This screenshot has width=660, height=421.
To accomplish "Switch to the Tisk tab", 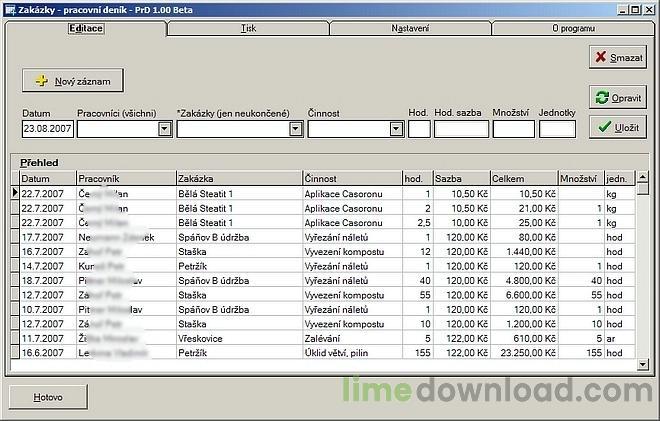I will (248, 28).
